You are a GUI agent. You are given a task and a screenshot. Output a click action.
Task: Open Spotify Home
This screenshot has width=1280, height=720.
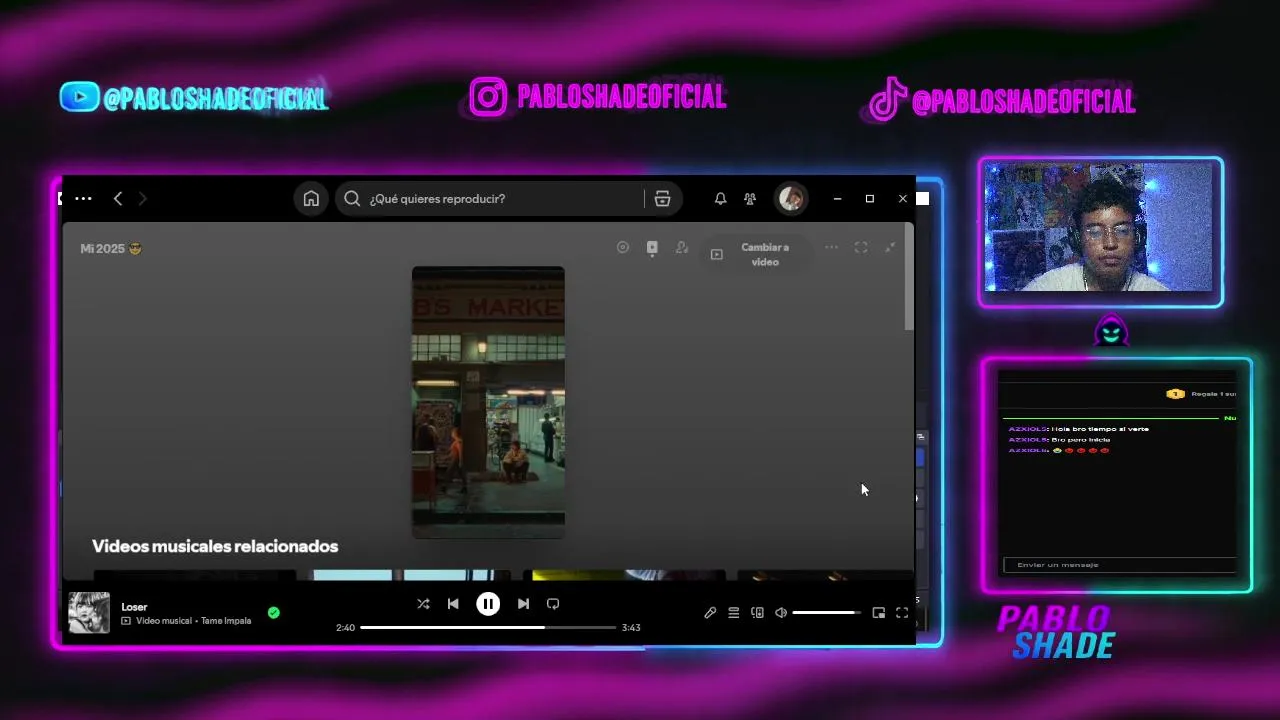coord(311,199)
